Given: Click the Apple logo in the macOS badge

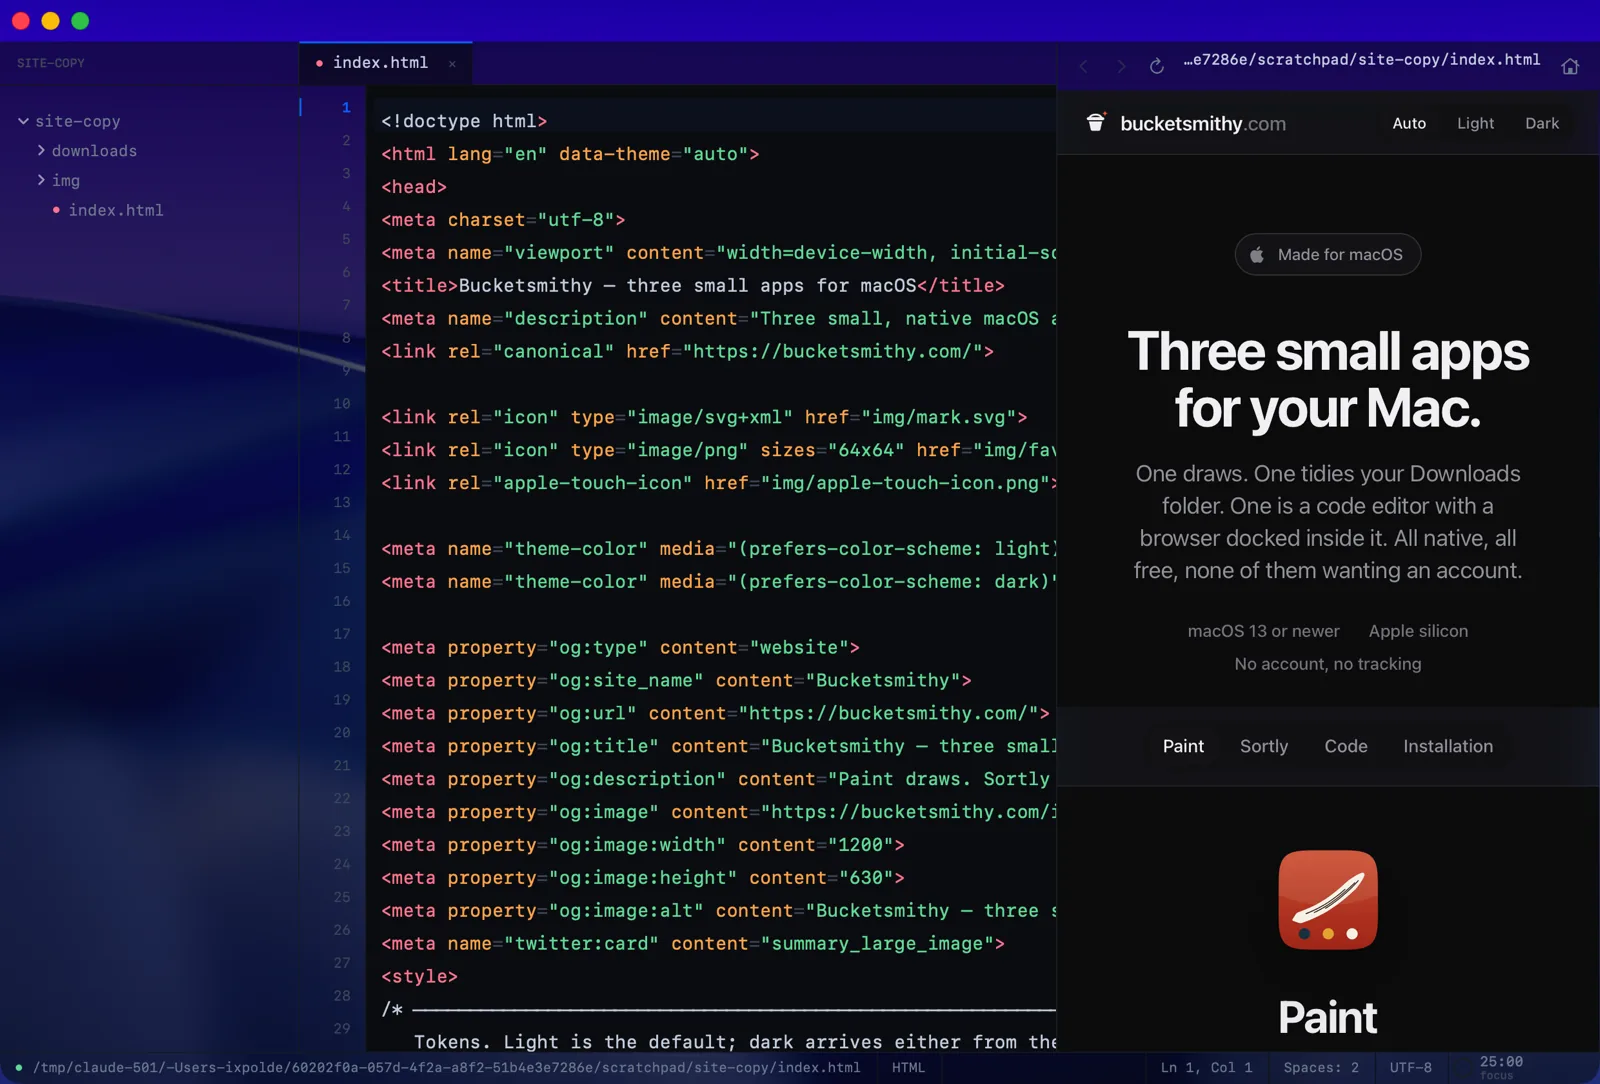Looking at the screenshot, I should tap(1257, 254).
